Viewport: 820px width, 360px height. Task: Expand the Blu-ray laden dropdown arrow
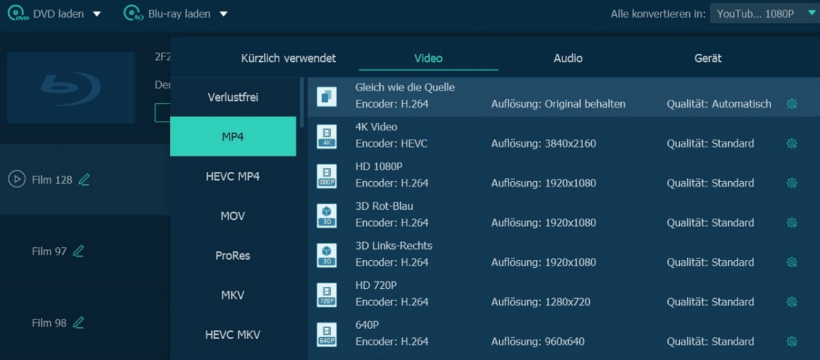click(x=223, y=14)
